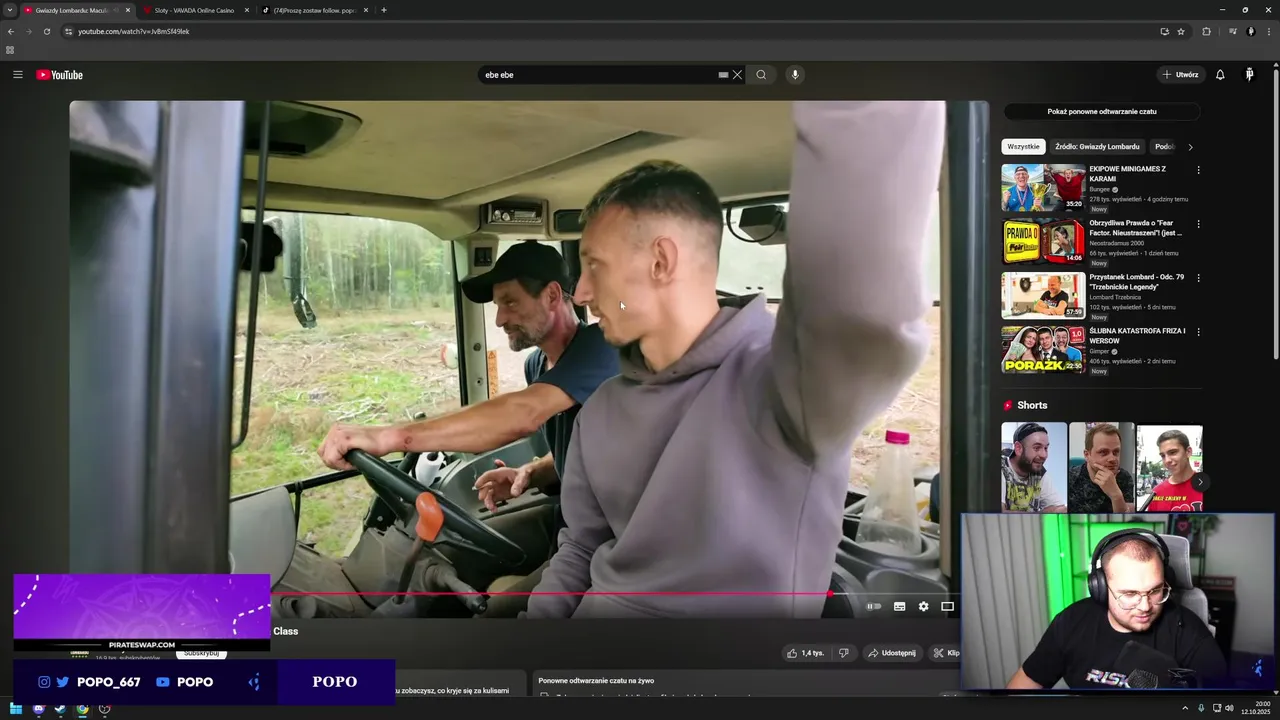1280x720 pixels.
Task: Open more options for Obrzydliwa Prawda video
Action: click(x=1198, y=224)
